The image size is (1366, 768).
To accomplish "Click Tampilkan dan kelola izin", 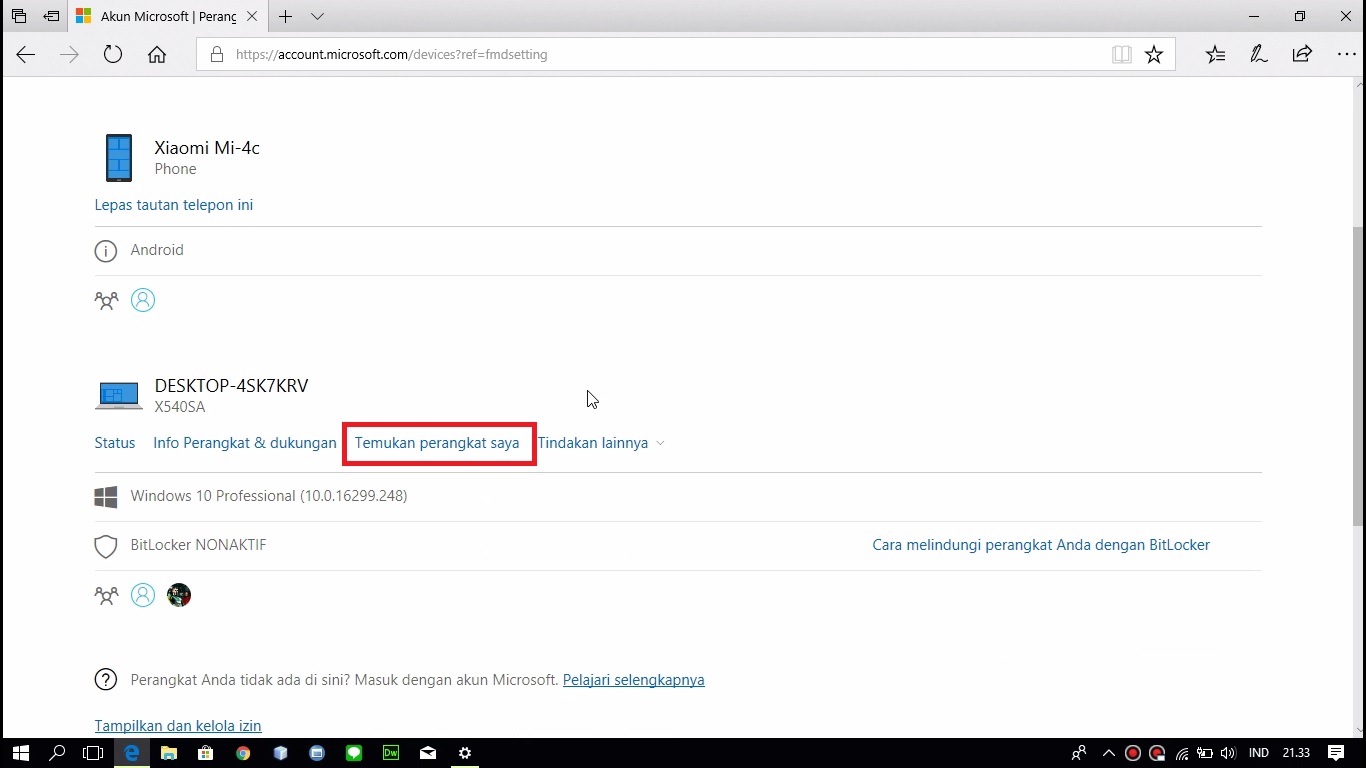I will point(178,726).
